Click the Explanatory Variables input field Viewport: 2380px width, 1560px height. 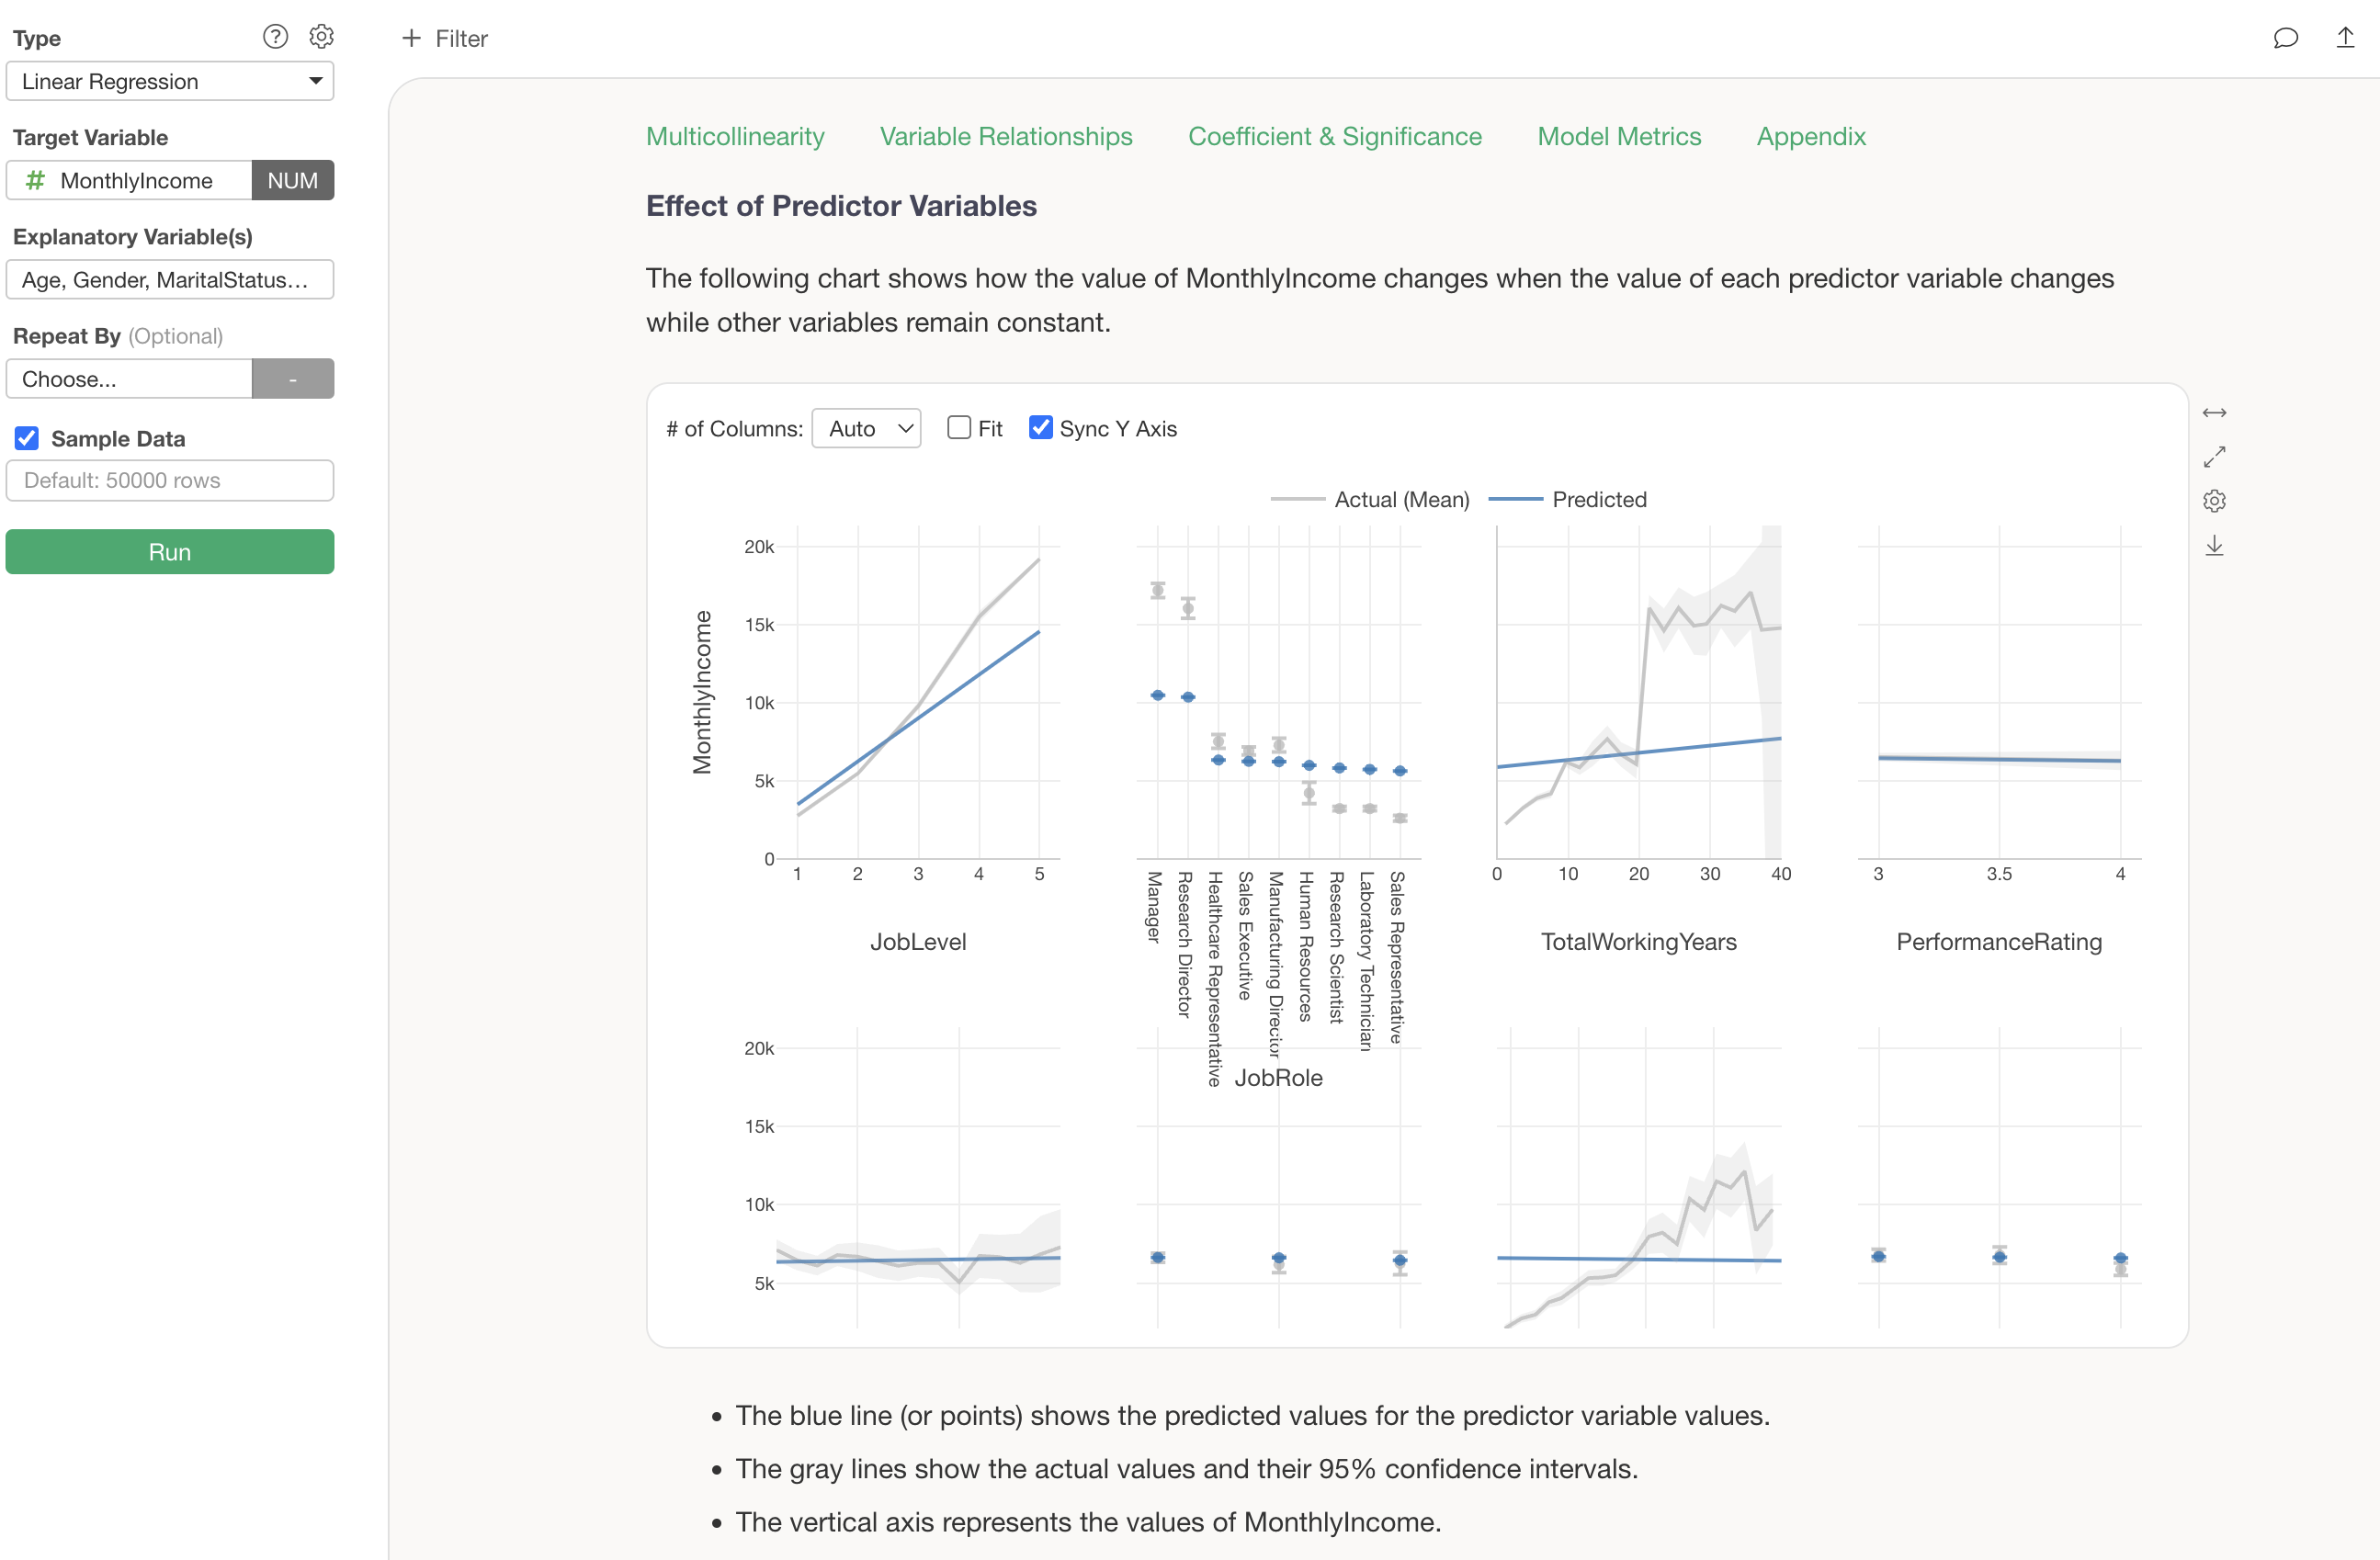169,280
